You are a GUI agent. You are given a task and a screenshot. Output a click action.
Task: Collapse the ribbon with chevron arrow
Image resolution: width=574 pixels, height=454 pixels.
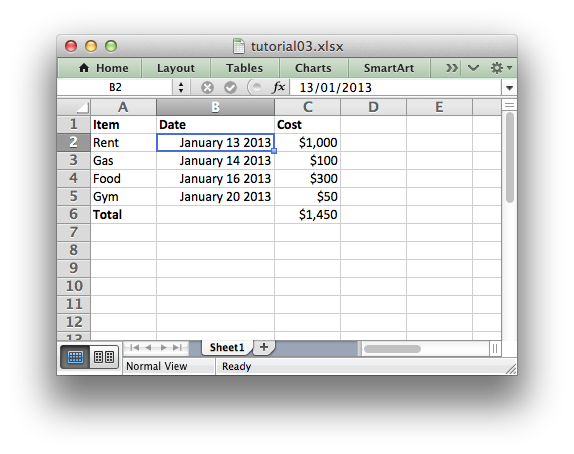473,68
